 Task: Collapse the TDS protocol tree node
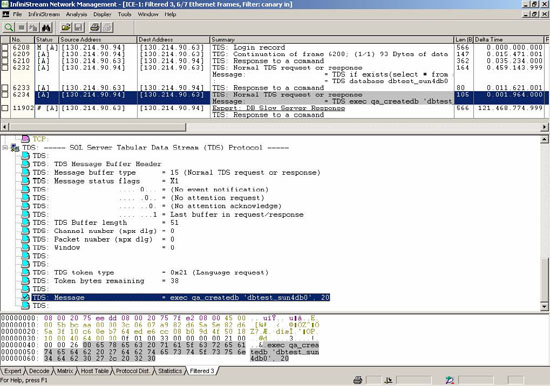pos(5,148)
